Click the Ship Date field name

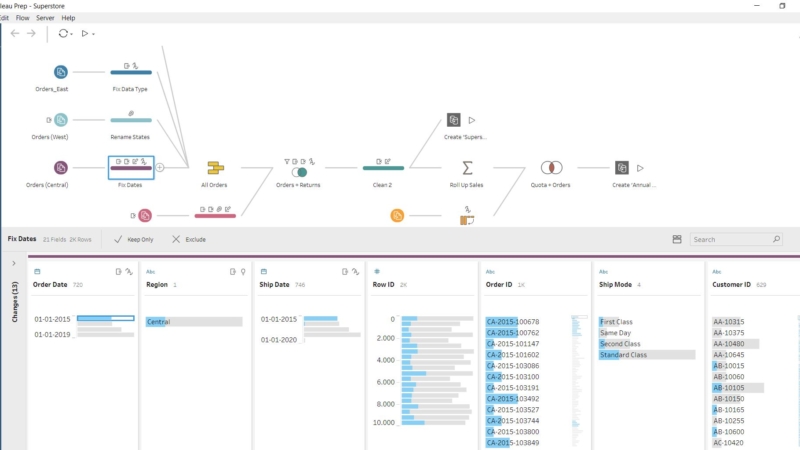pos(274,285)
